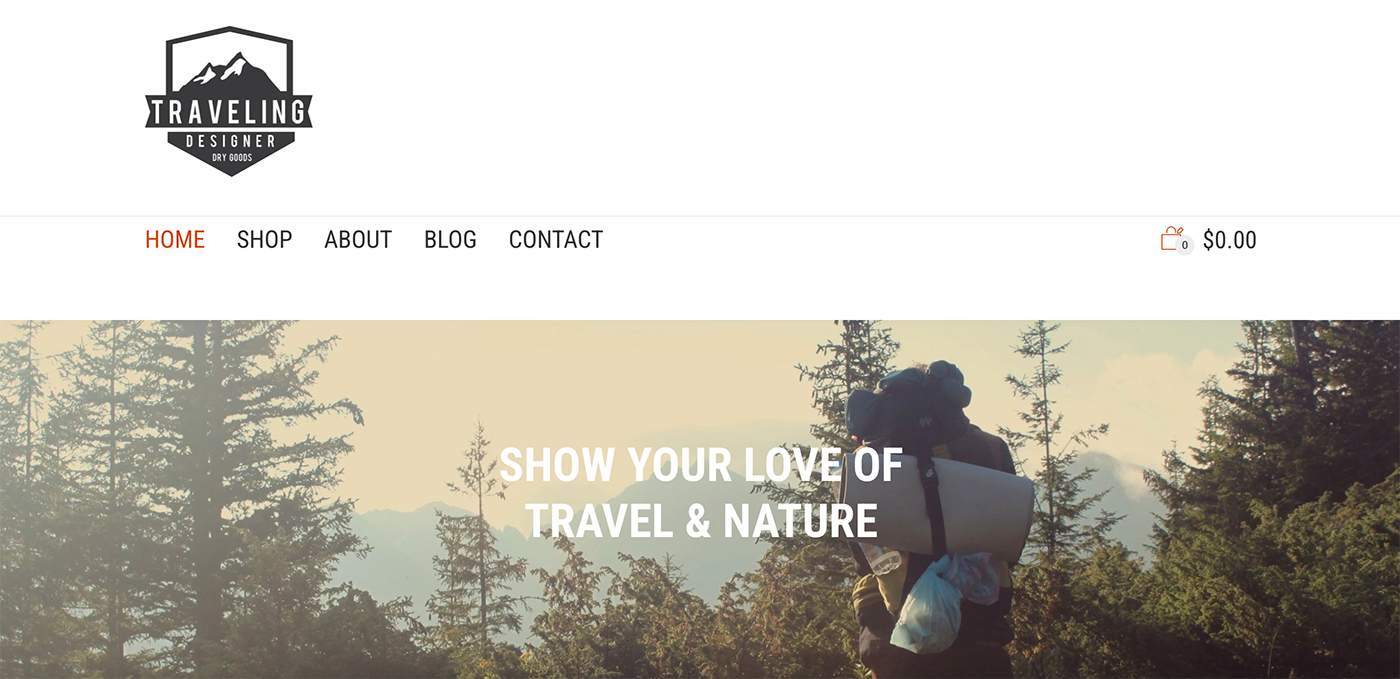Open the SHOP page
1400x679 pixels.
264,240
